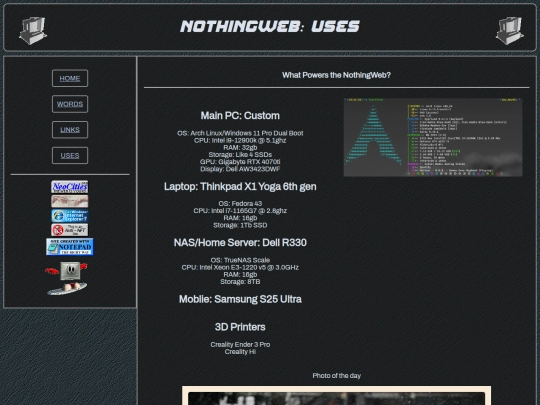Click the computer icon left of the title

(x=33, y=31)
